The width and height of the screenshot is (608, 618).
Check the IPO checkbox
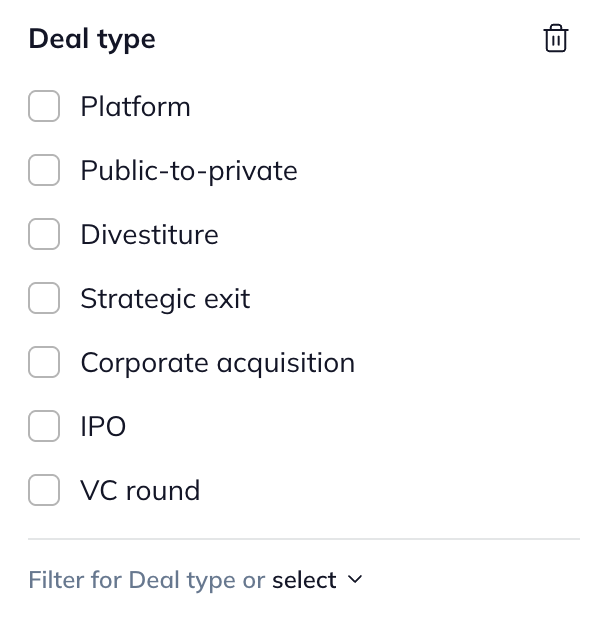click(44, 427)
